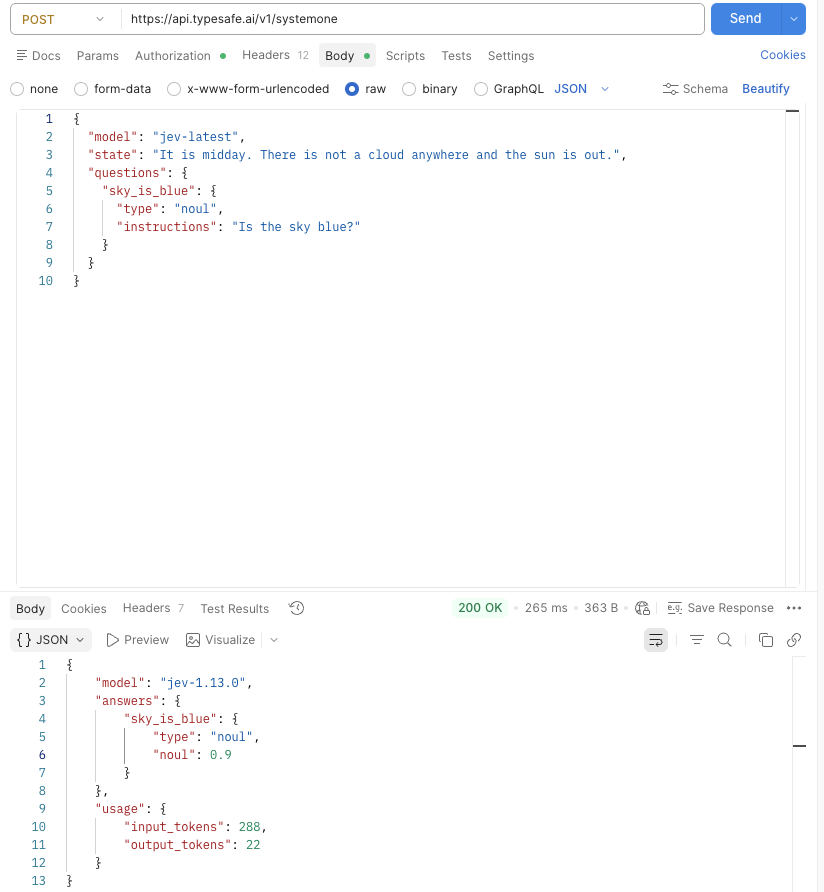Screen dimensions: 824x892
Task: Click "Is the sky blue?" instruction text
Action: pos(296,227)
